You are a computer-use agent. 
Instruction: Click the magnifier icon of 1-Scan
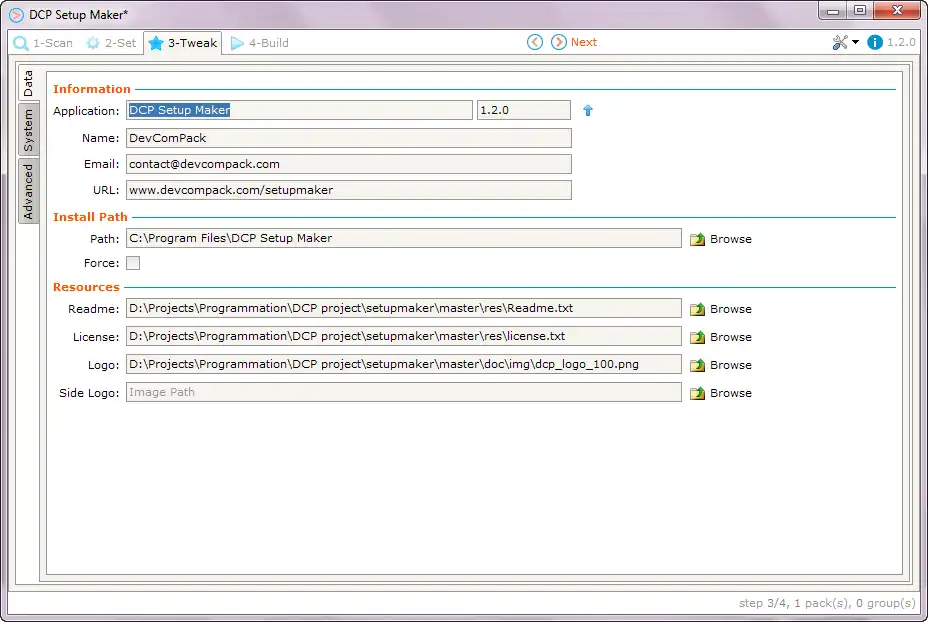(x=21, y=43)
